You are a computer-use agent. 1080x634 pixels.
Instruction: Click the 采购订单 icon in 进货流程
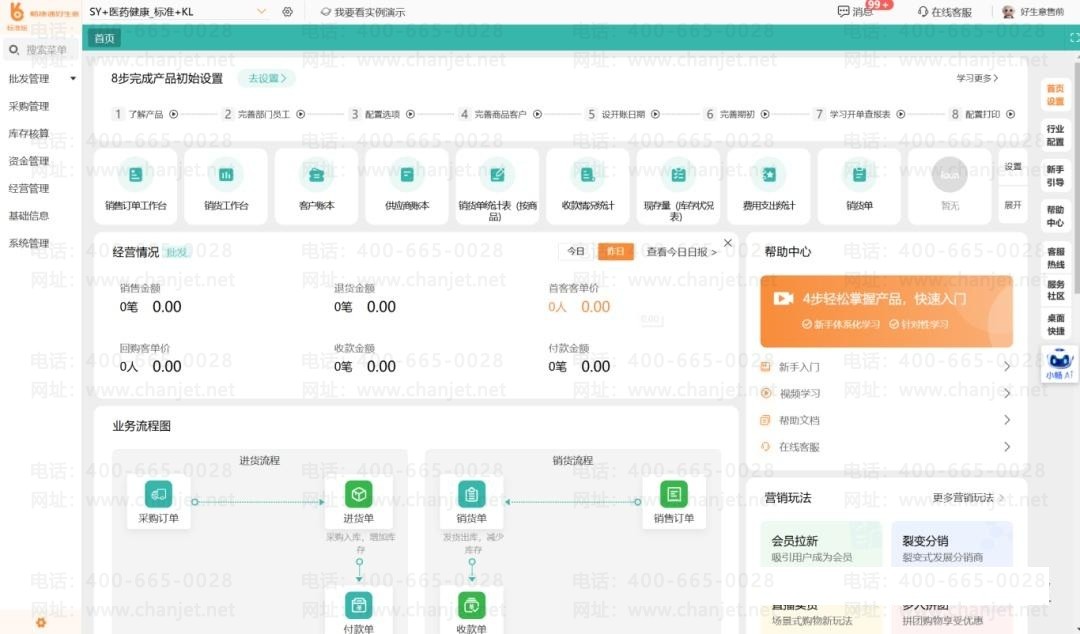pos(158,493)
